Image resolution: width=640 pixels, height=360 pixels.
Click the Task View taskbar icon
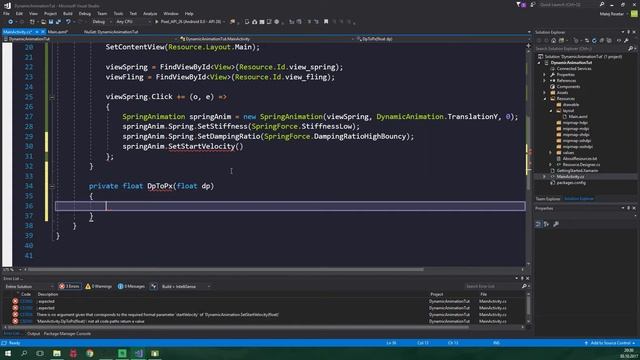(x=40, y=353)
